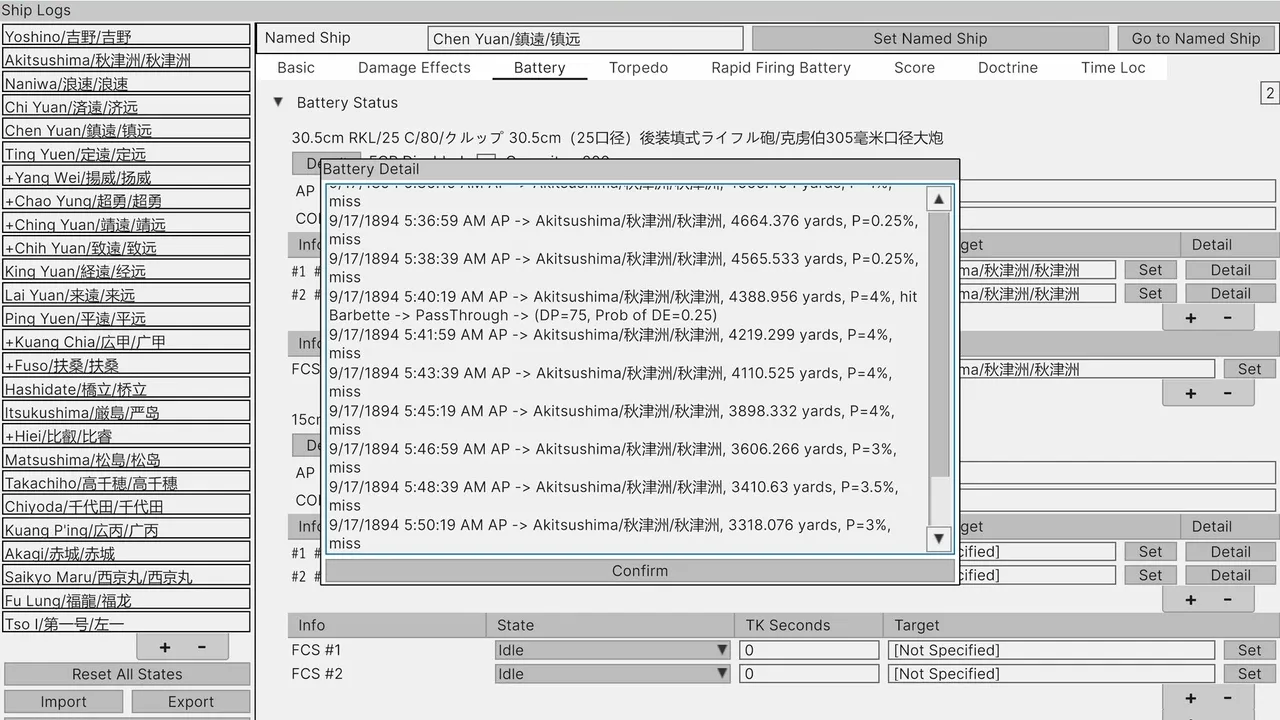Select +Chao Yung/超勇 ship
This screenshot has height=720, width=1280.
pyautogui.click(x=126, y=201)
